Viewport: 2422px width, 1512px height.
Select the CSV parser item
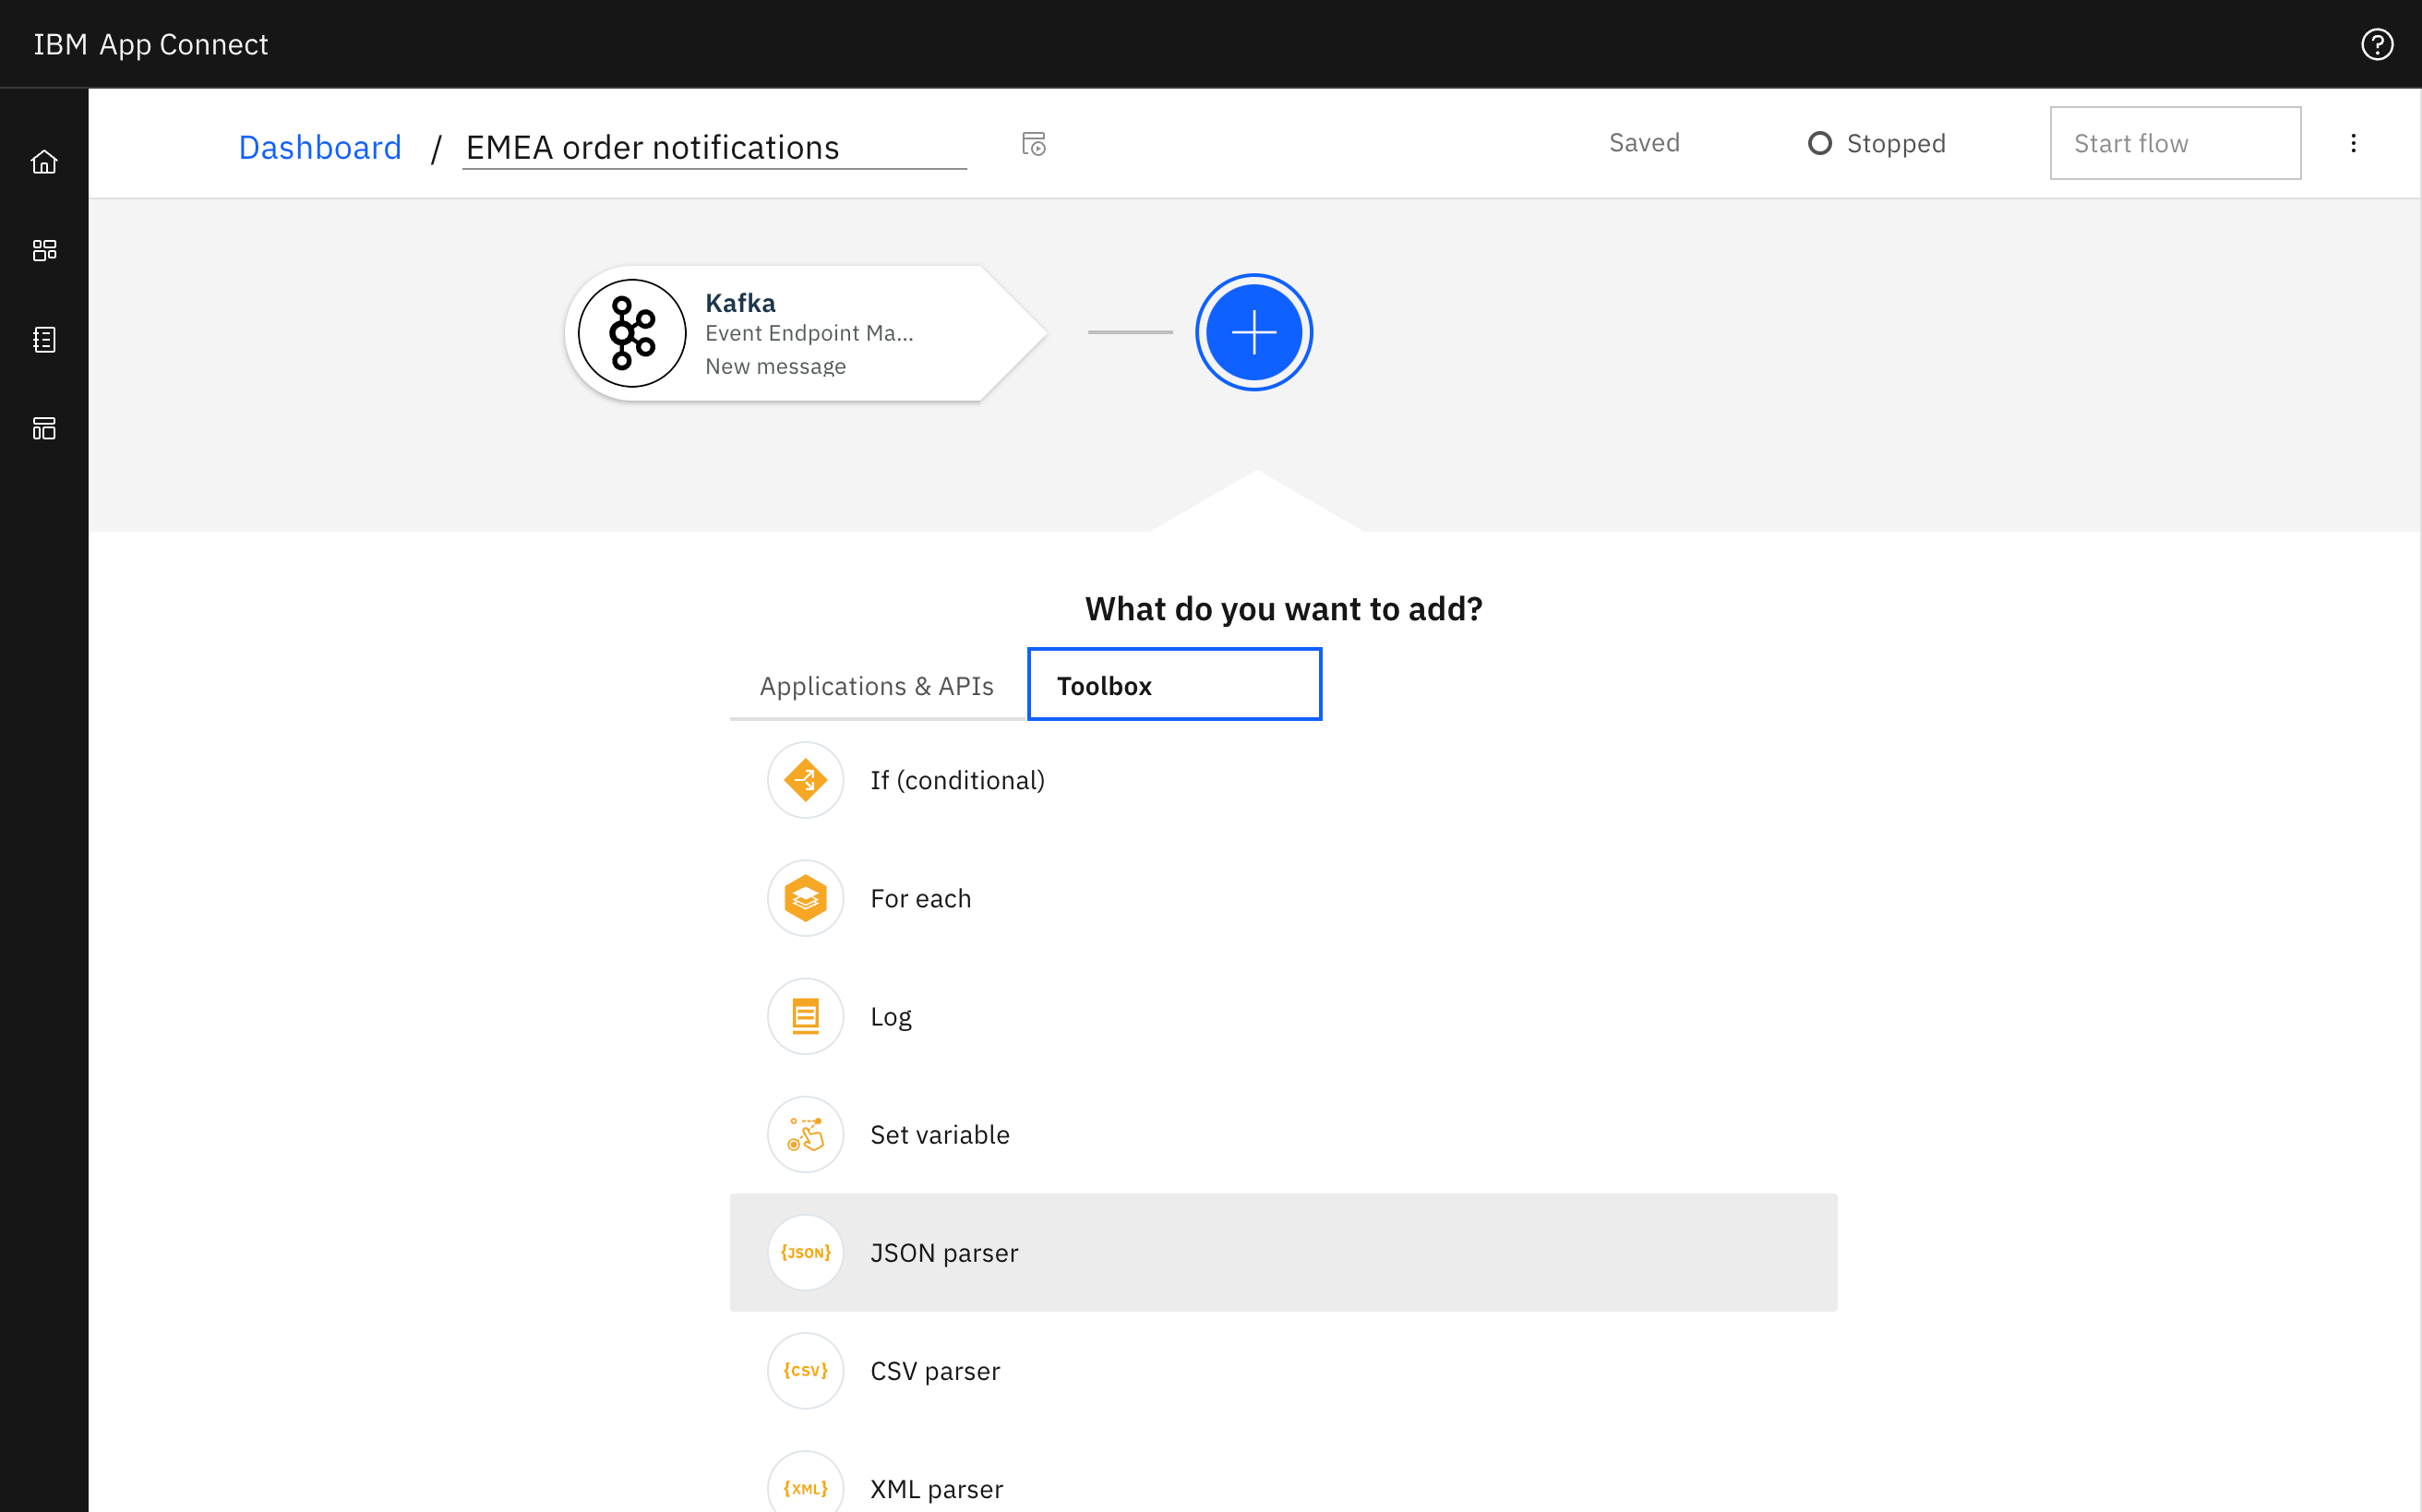934,1370
